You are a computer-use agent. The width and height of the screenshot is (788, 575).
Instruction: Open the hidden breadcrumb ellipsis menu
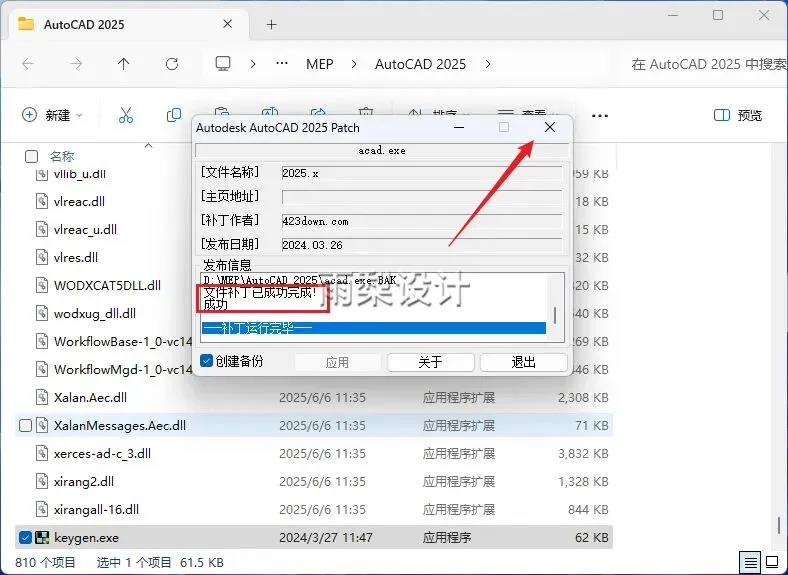pyautogui.click(x=282, y=64)
